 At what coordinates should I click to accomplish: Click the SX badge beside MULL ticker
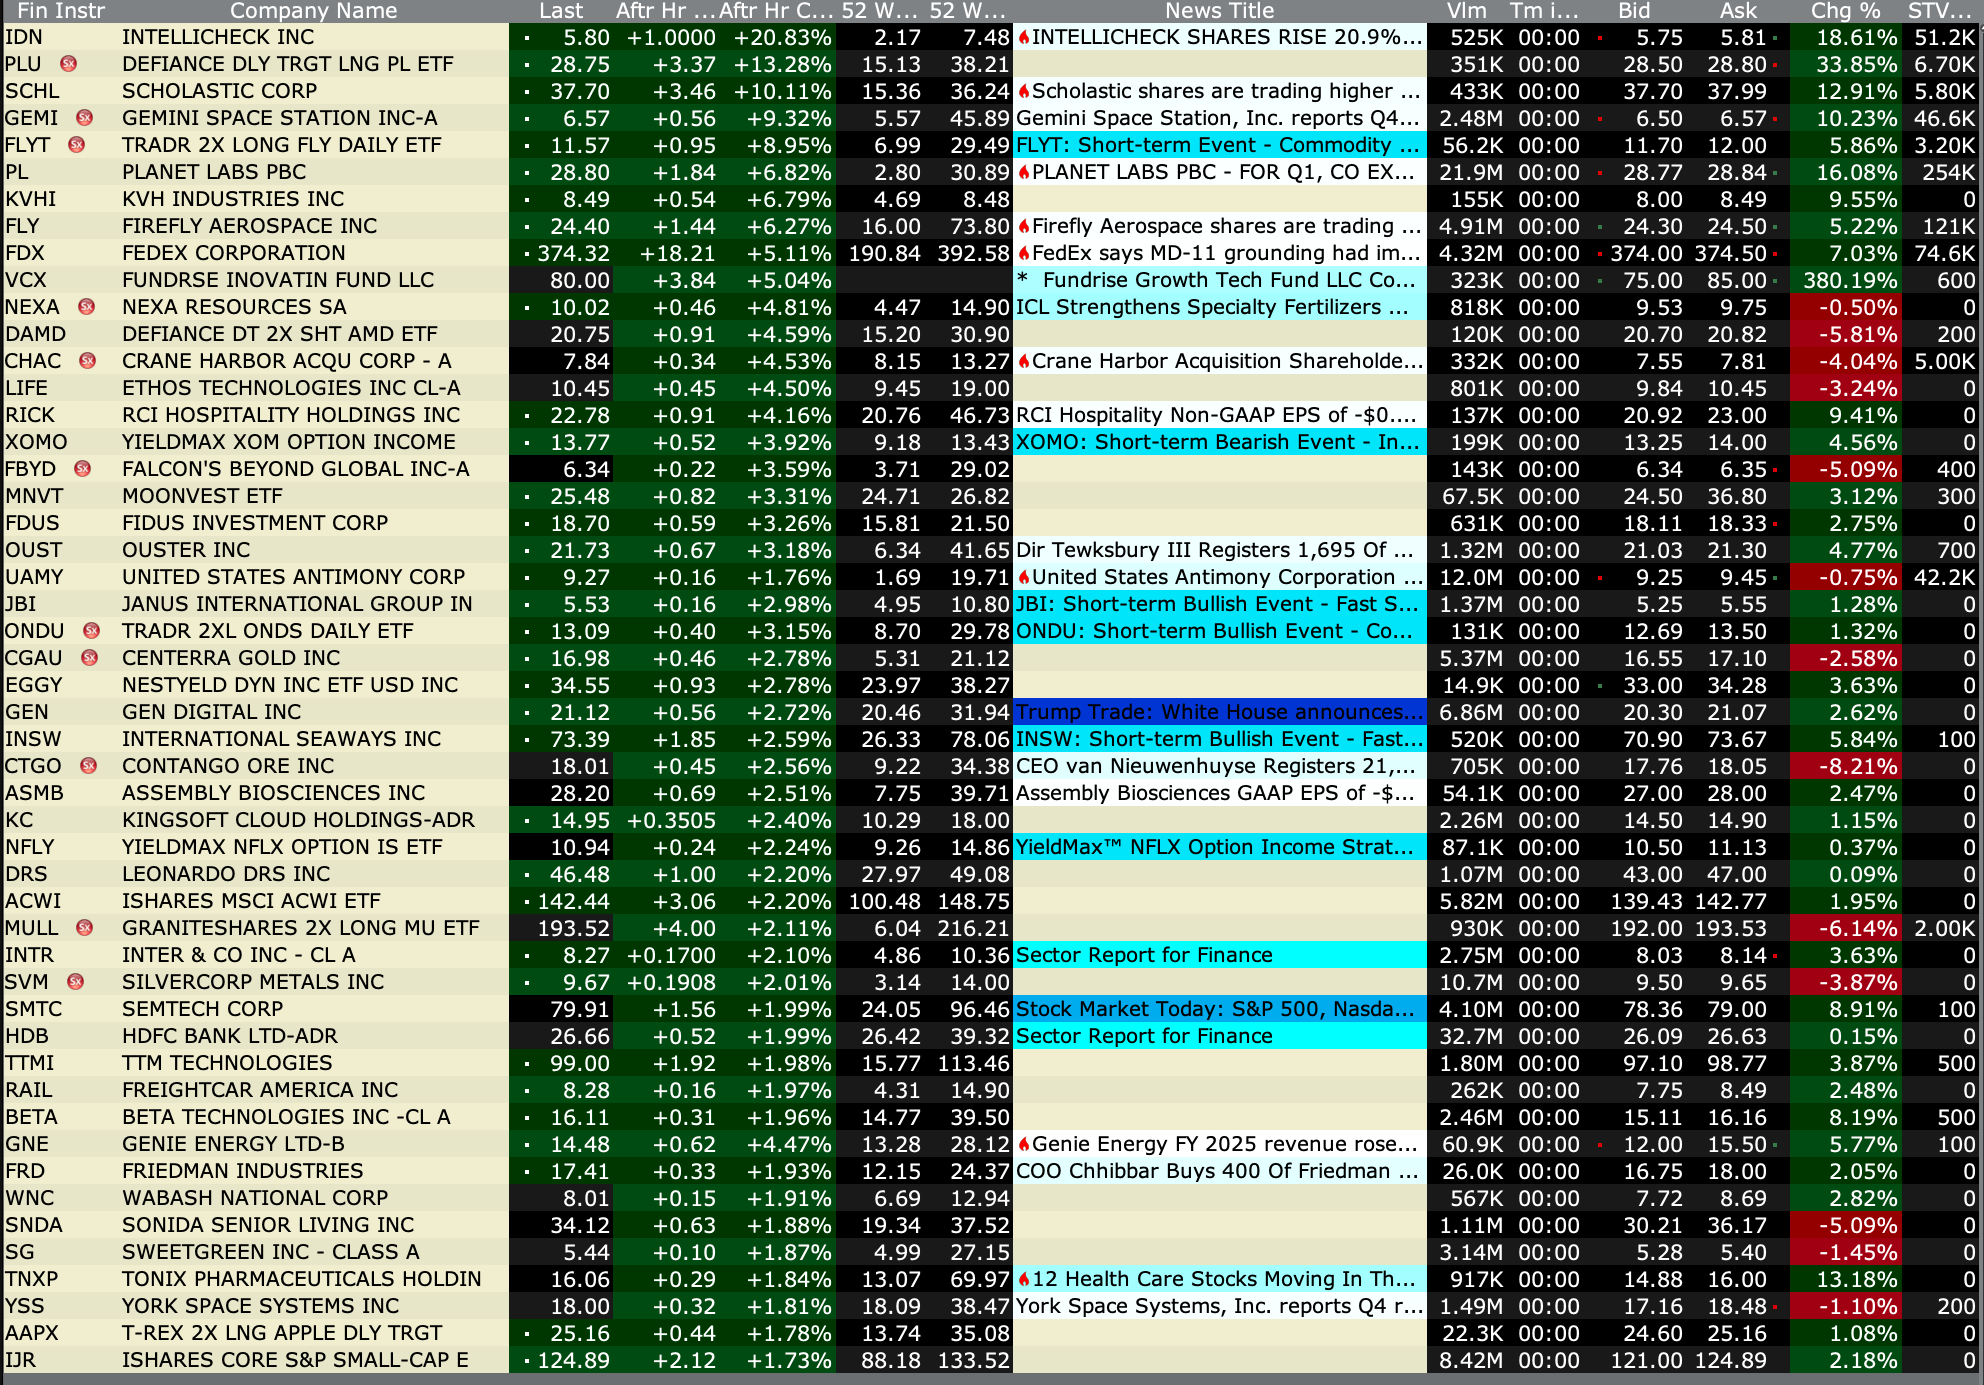pos(85,928)
